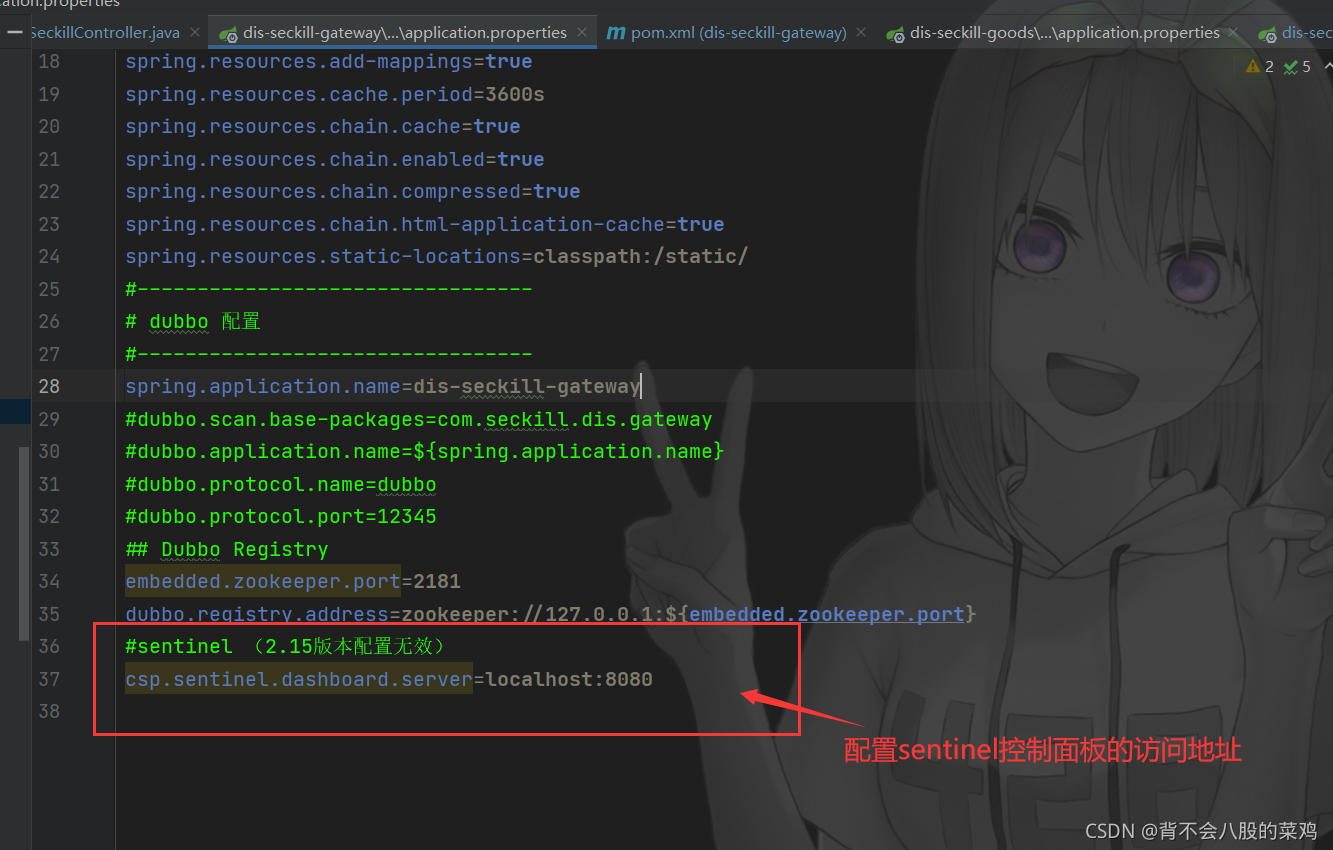Click the #sentinel (2.15版本配置无效) comment
Viewport: 1333px width, 850px height.
(285, 646)
